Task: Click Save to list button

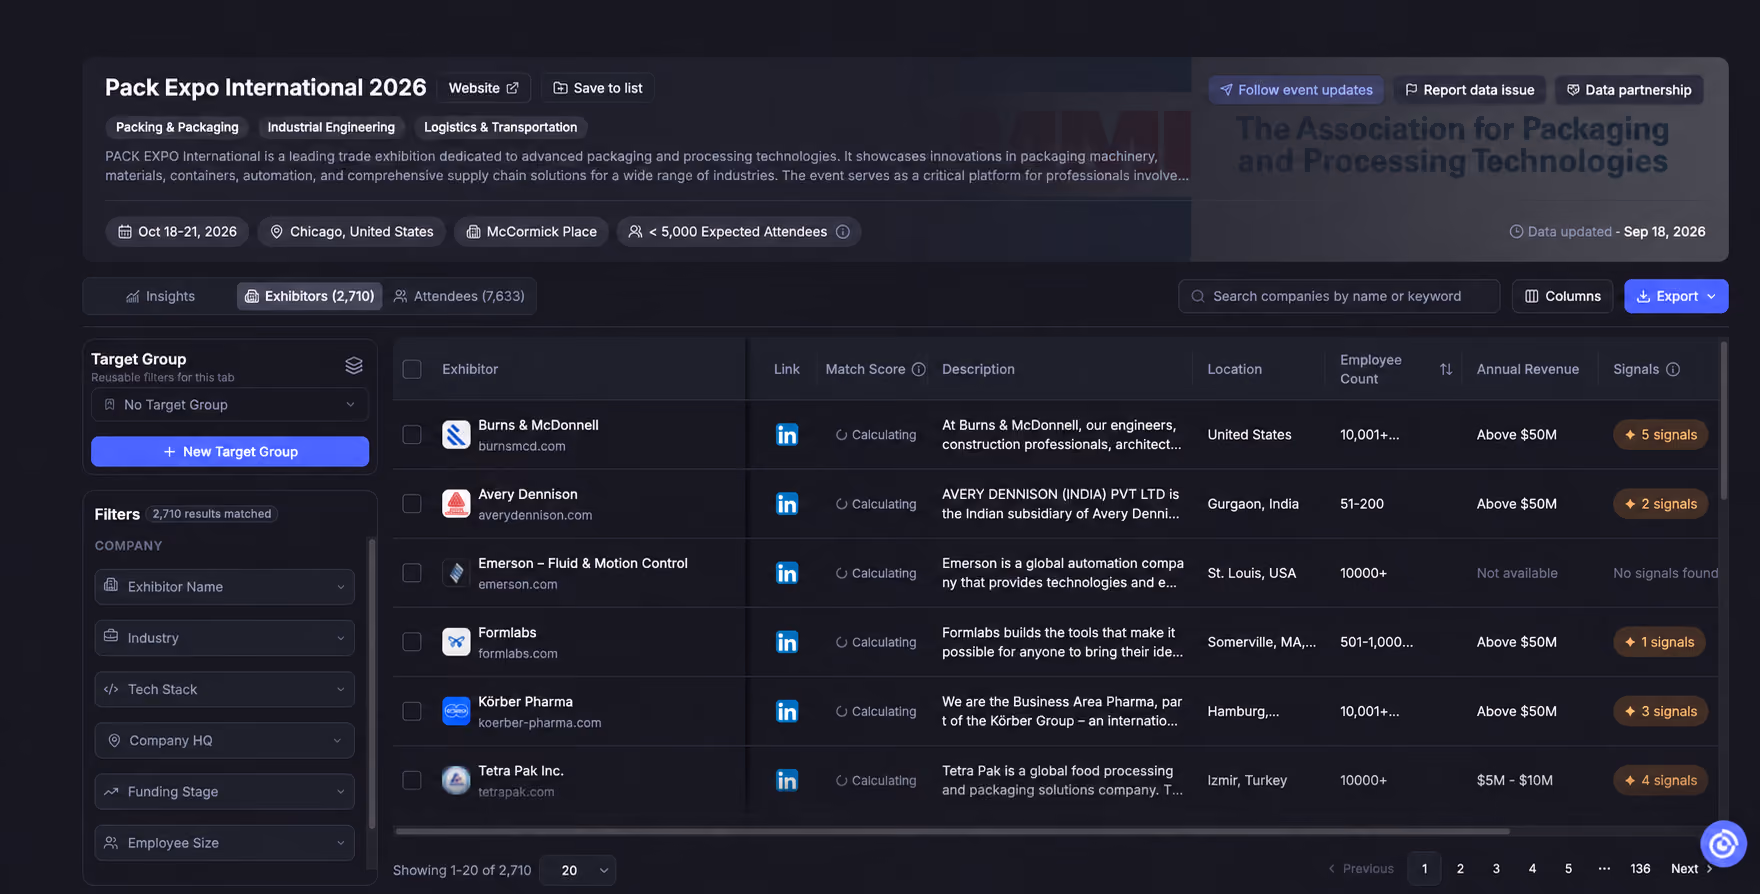Action: coord(598,88)
